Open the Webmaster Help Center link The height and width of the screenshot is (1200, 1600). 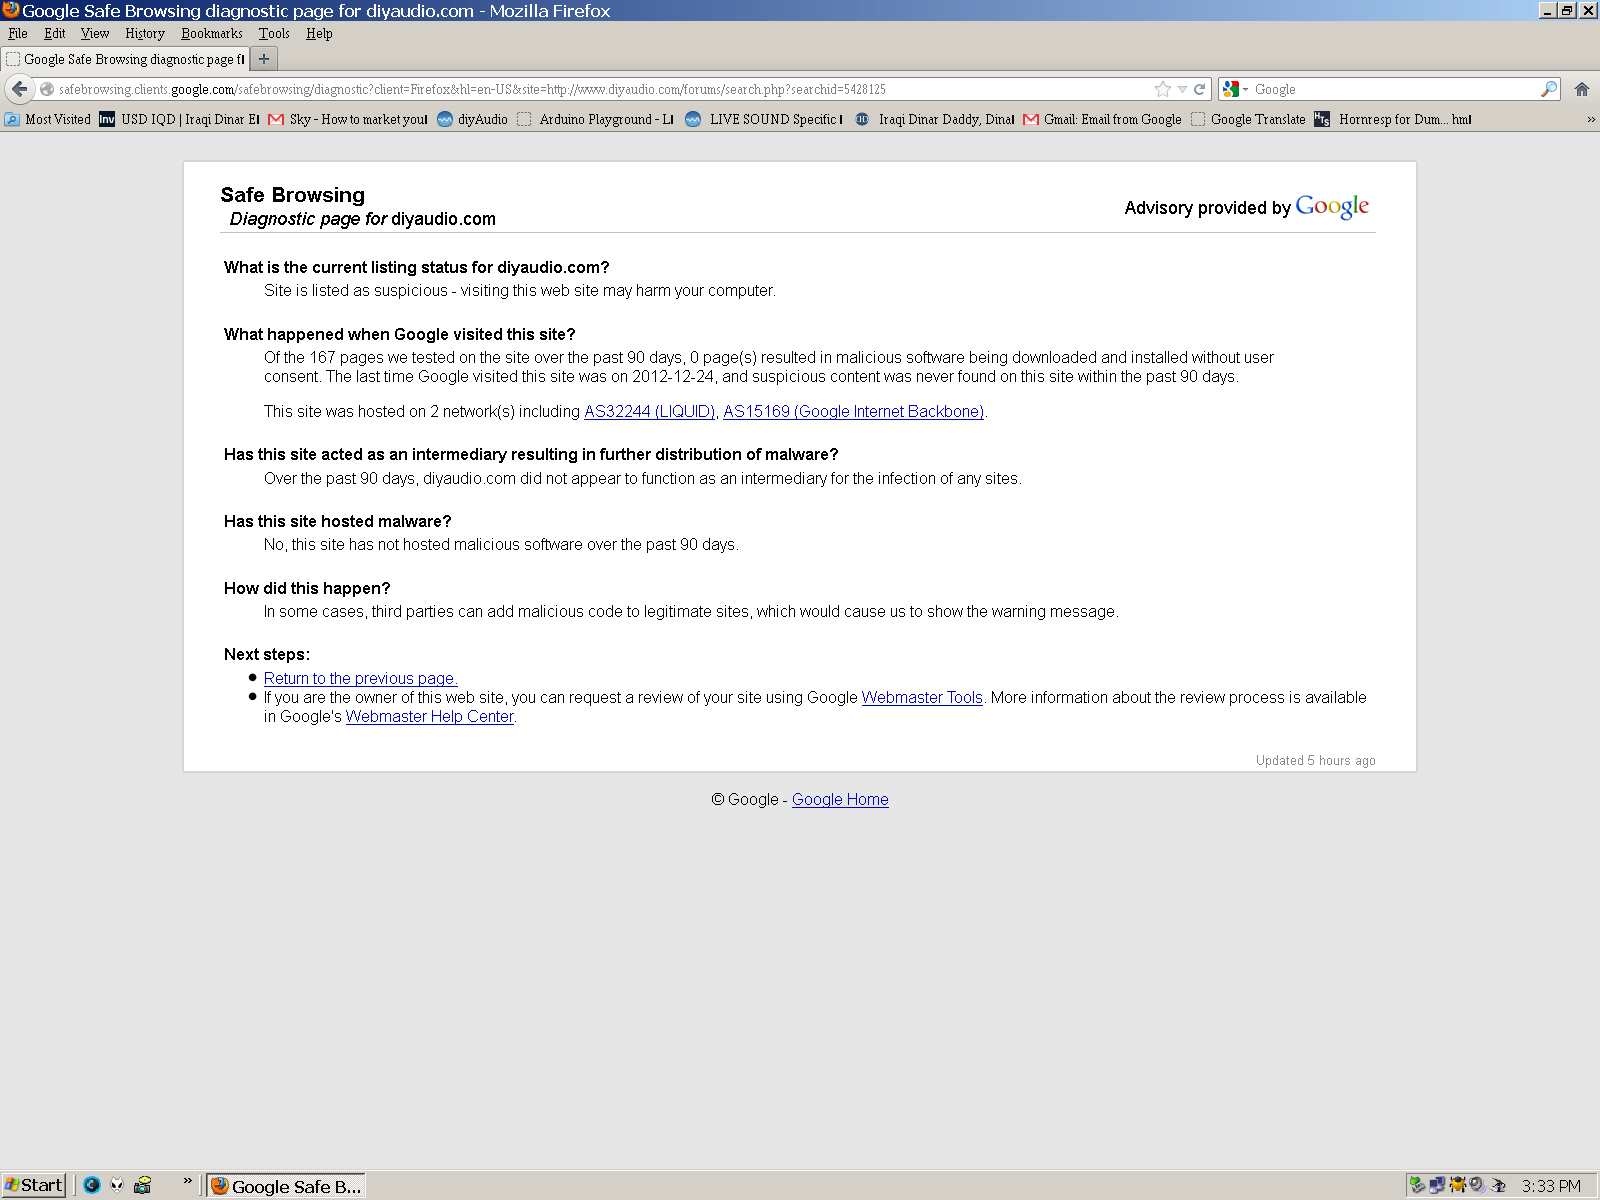pyautogui.click(x=430, y=716)
